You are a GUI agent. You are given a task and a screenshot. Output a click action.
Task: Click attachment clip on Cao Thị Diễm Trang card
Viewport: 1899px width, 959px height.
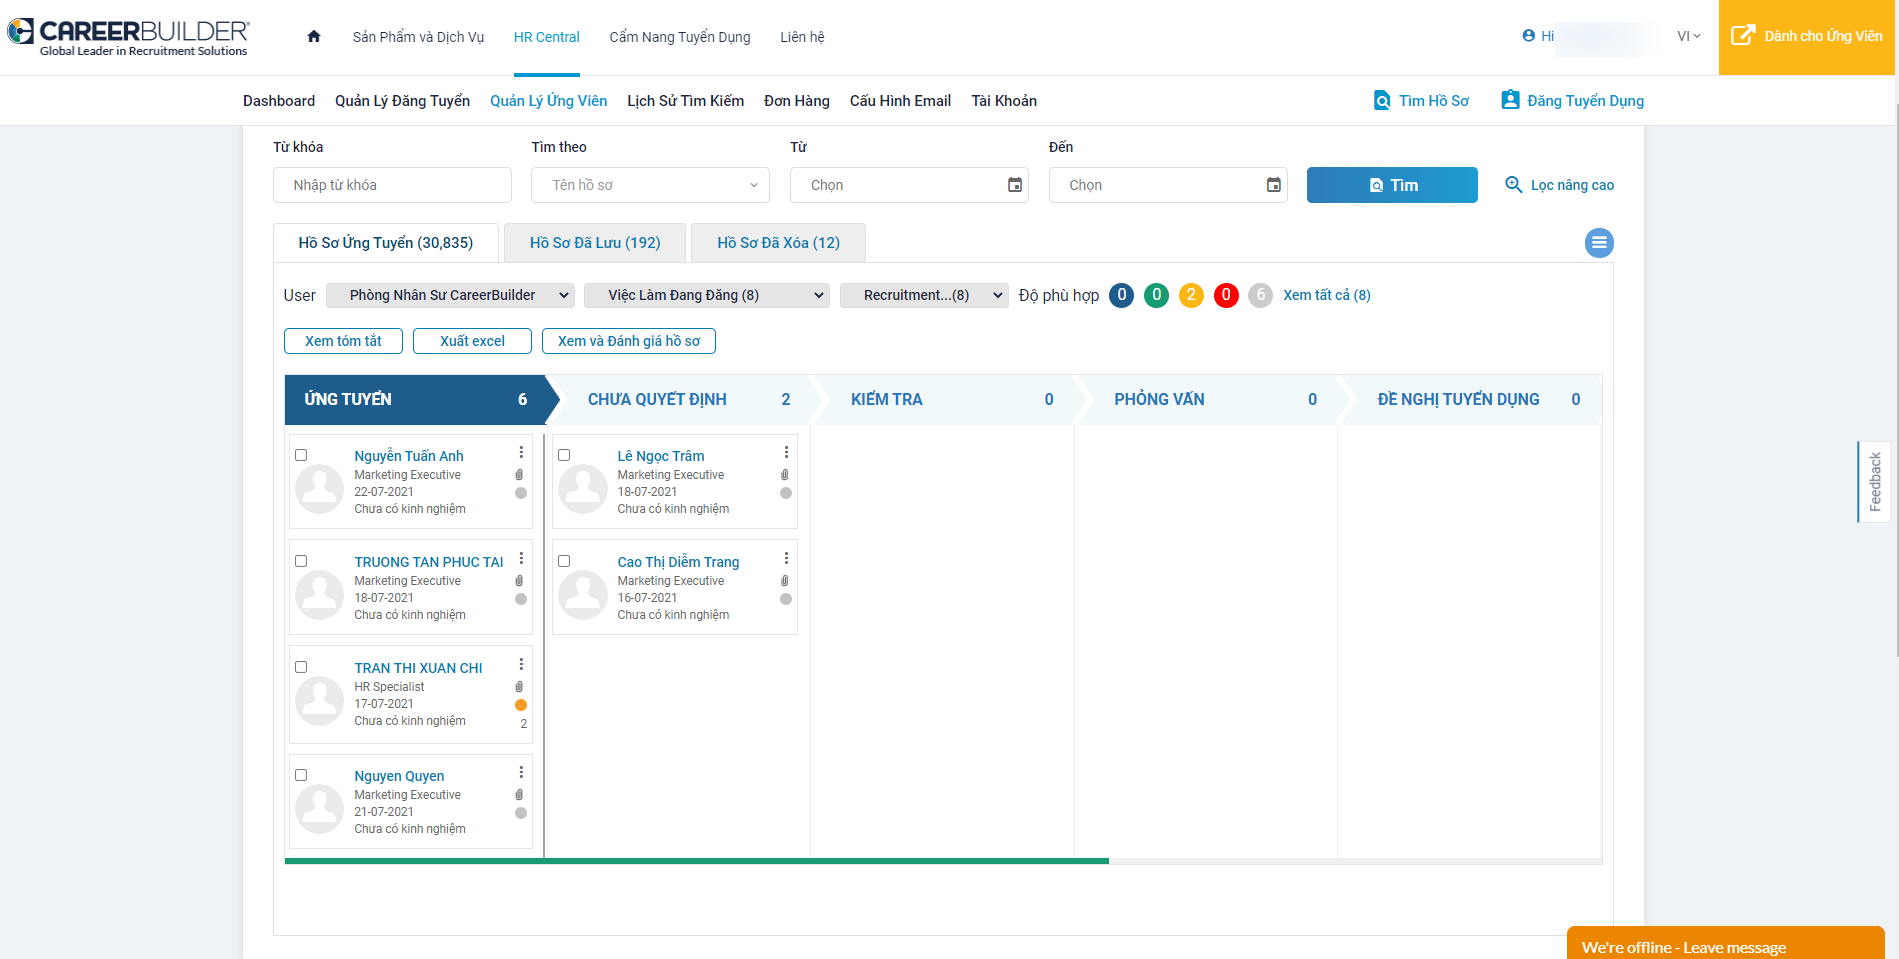(785, 581)
